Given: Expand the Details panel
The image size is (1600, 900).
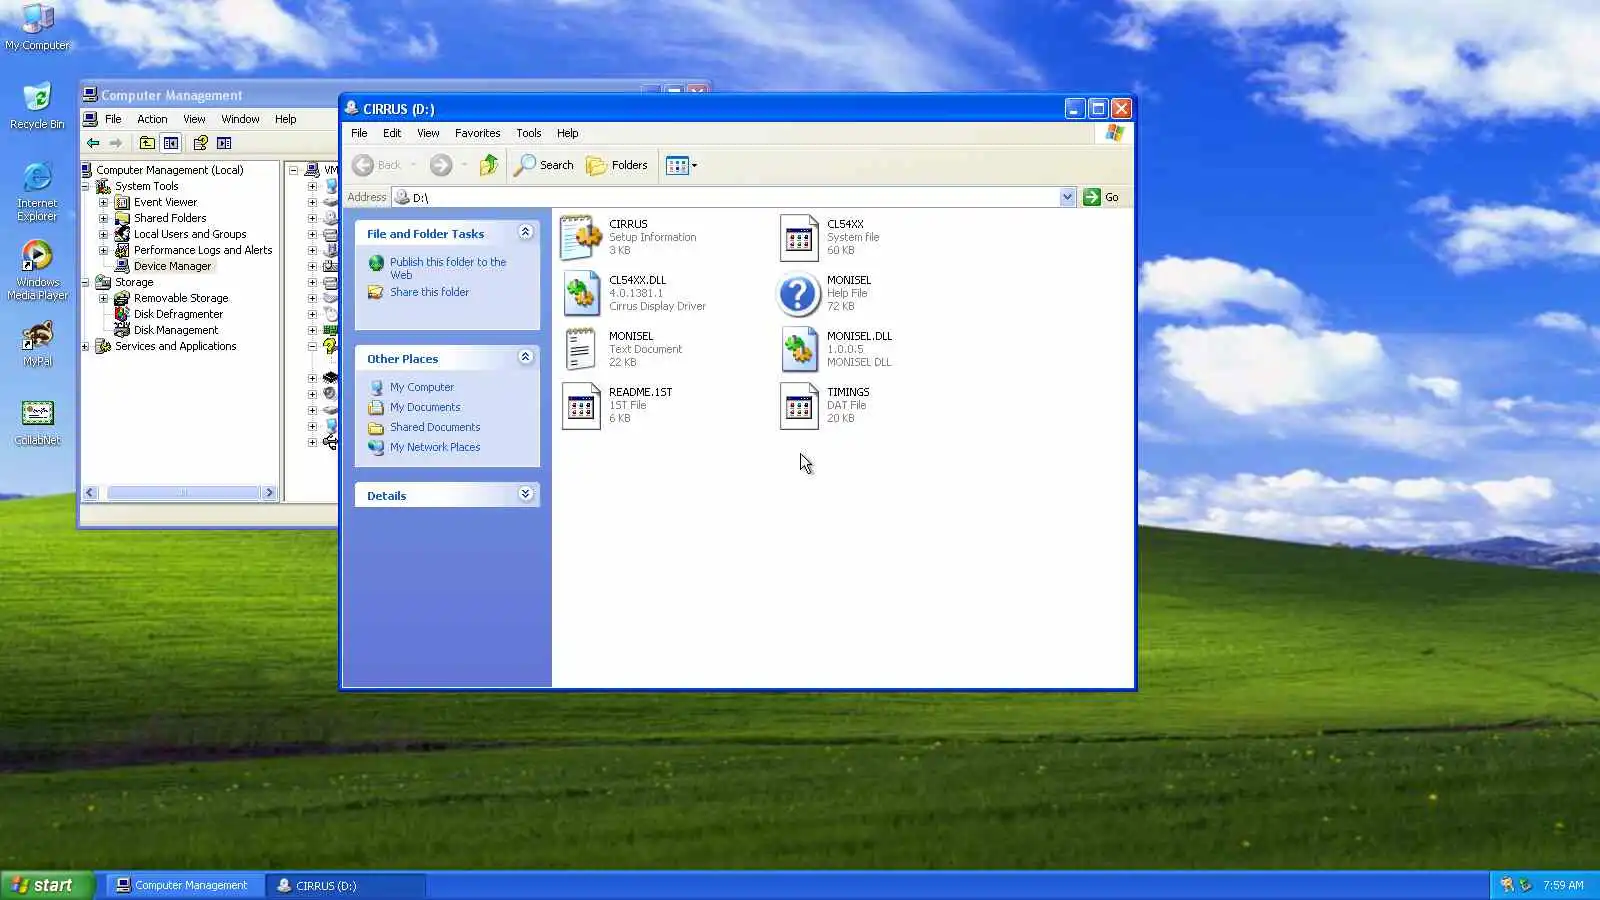Looking at the screenshot, I should (x=525, y=494).
